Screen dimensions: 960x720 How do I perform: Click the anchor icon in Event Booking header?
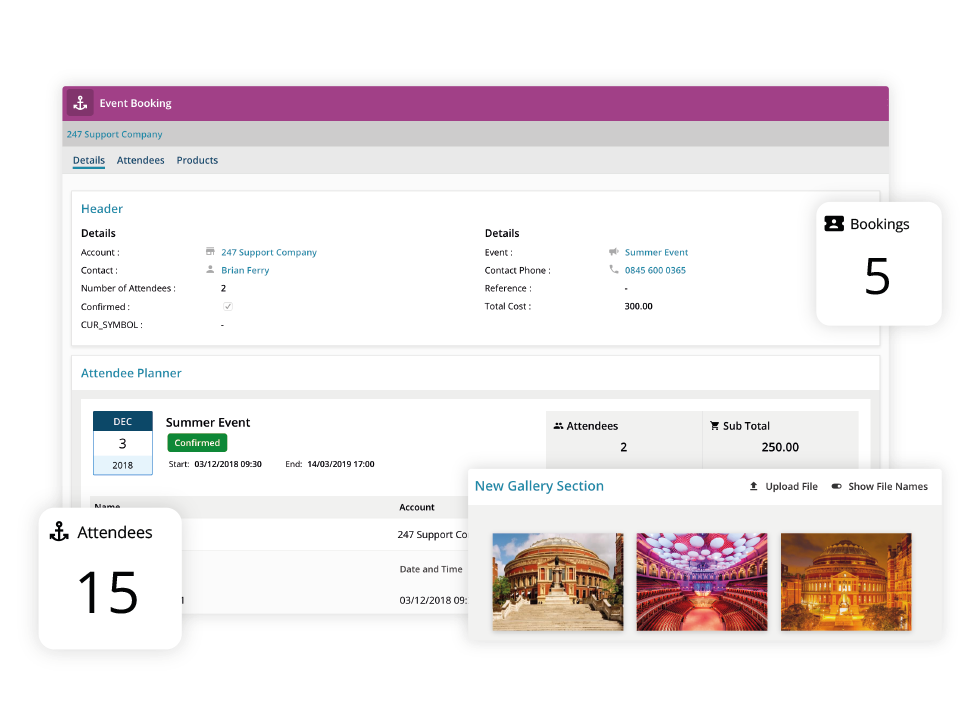pyautogui.click(x=80, y=103)
